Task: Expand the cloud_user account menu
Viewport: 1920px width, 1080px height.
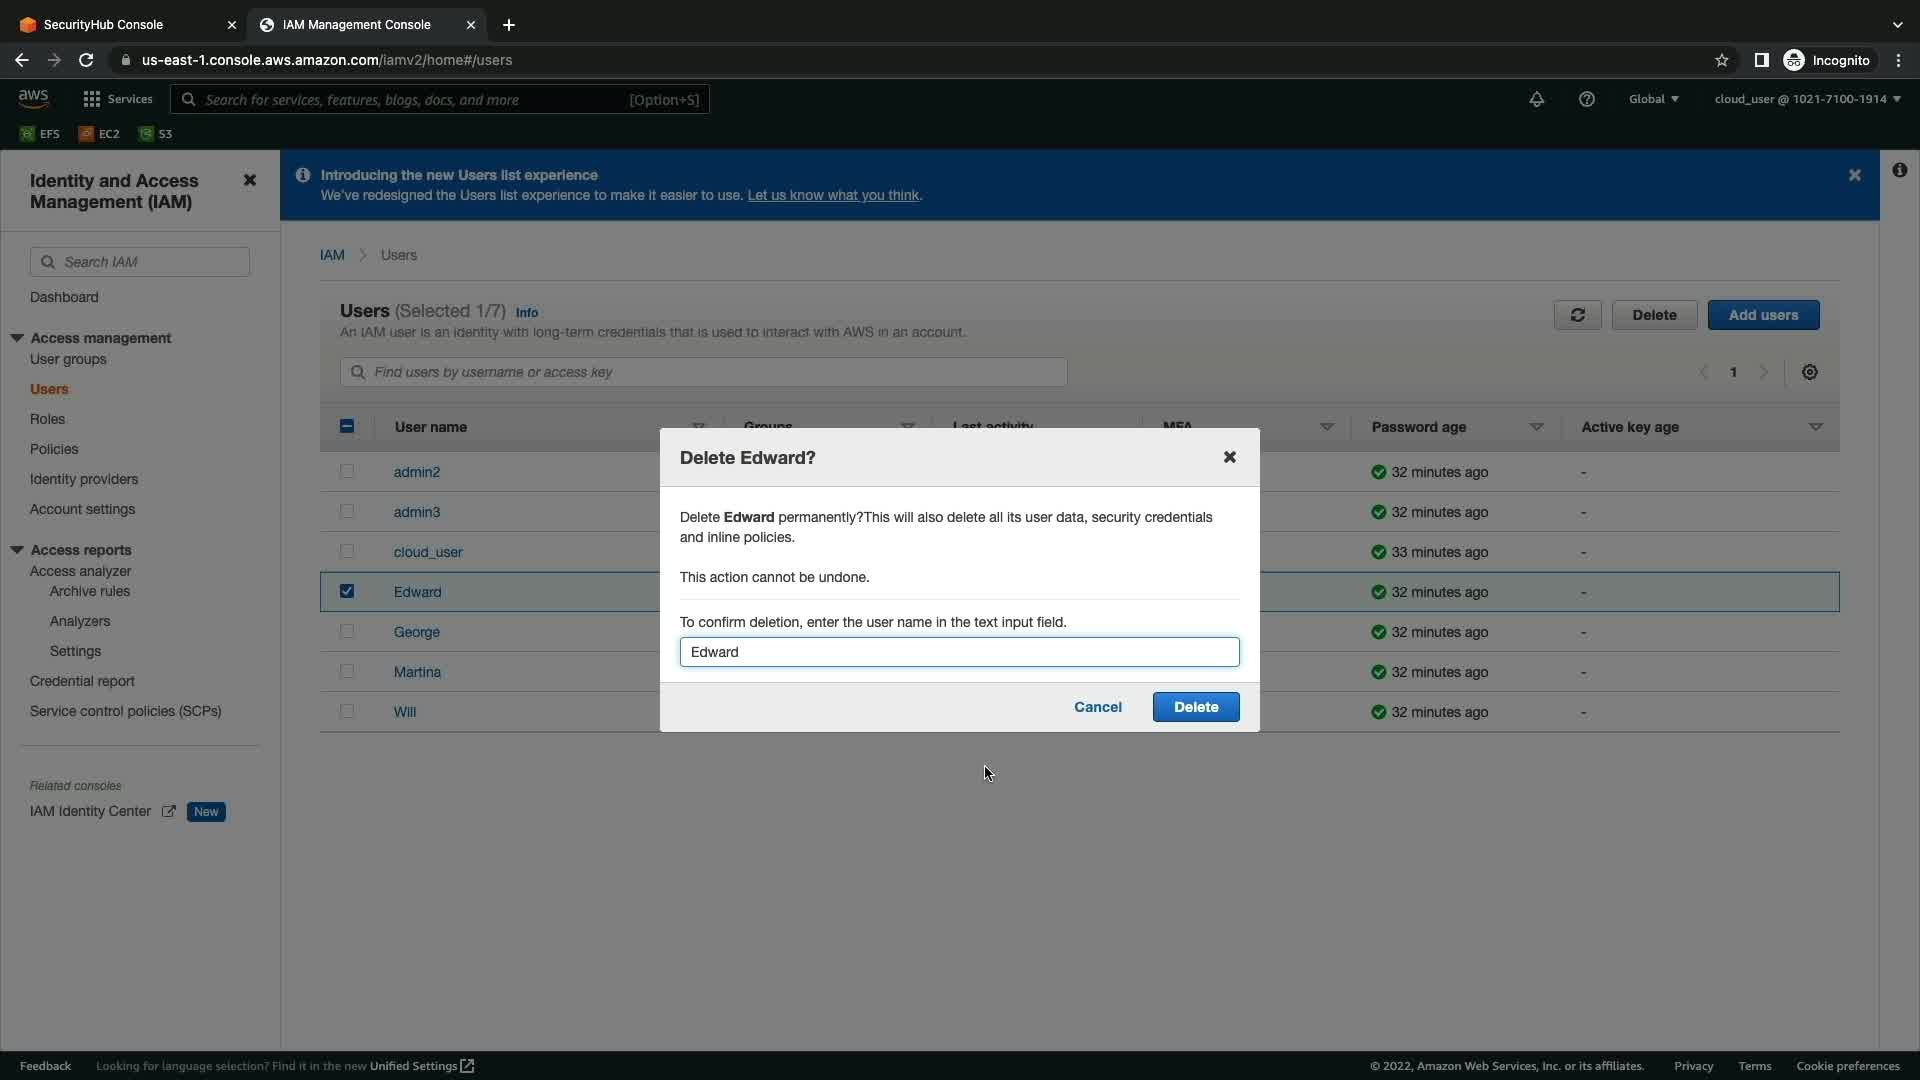Action: [x=1806, y=99]
